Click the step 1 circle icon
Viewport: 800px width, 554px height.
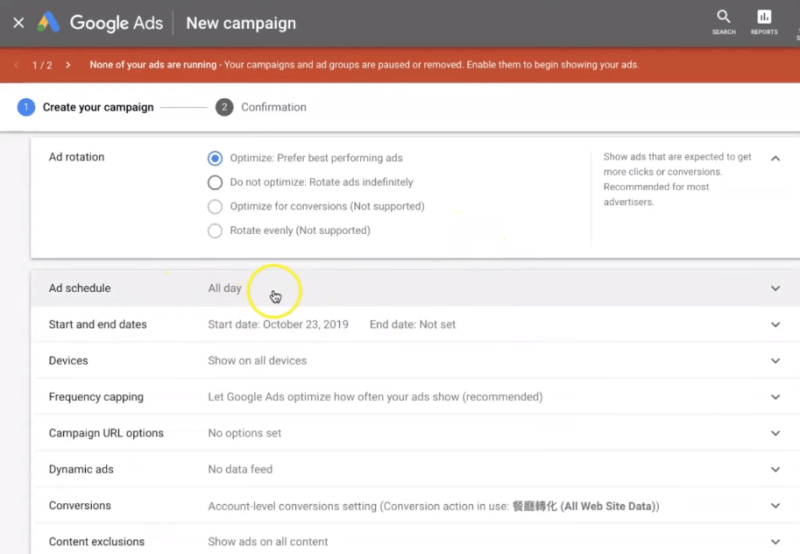click(26, 107)
